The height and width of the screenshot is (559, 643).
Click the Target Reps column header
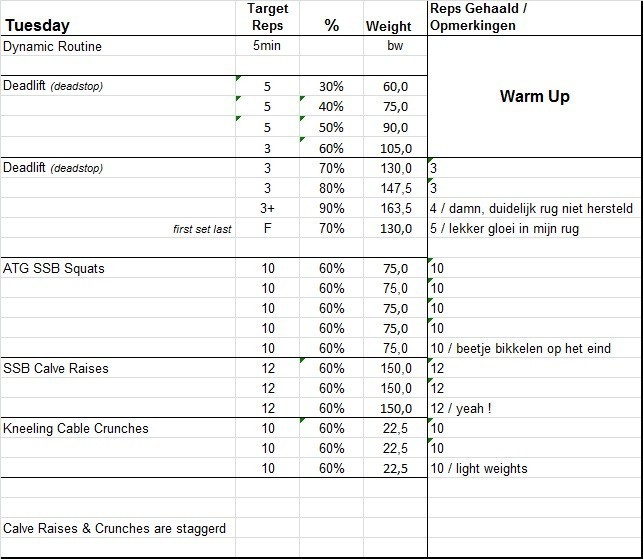coord(267,17)
